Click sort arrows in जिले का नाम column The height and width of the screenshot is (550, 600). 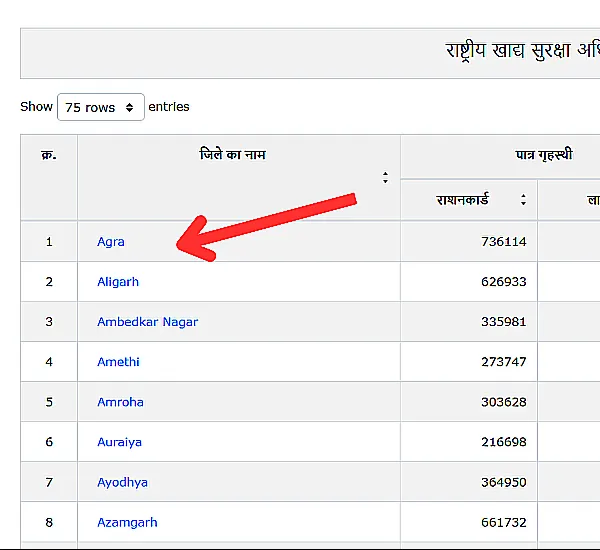(385, 178)
